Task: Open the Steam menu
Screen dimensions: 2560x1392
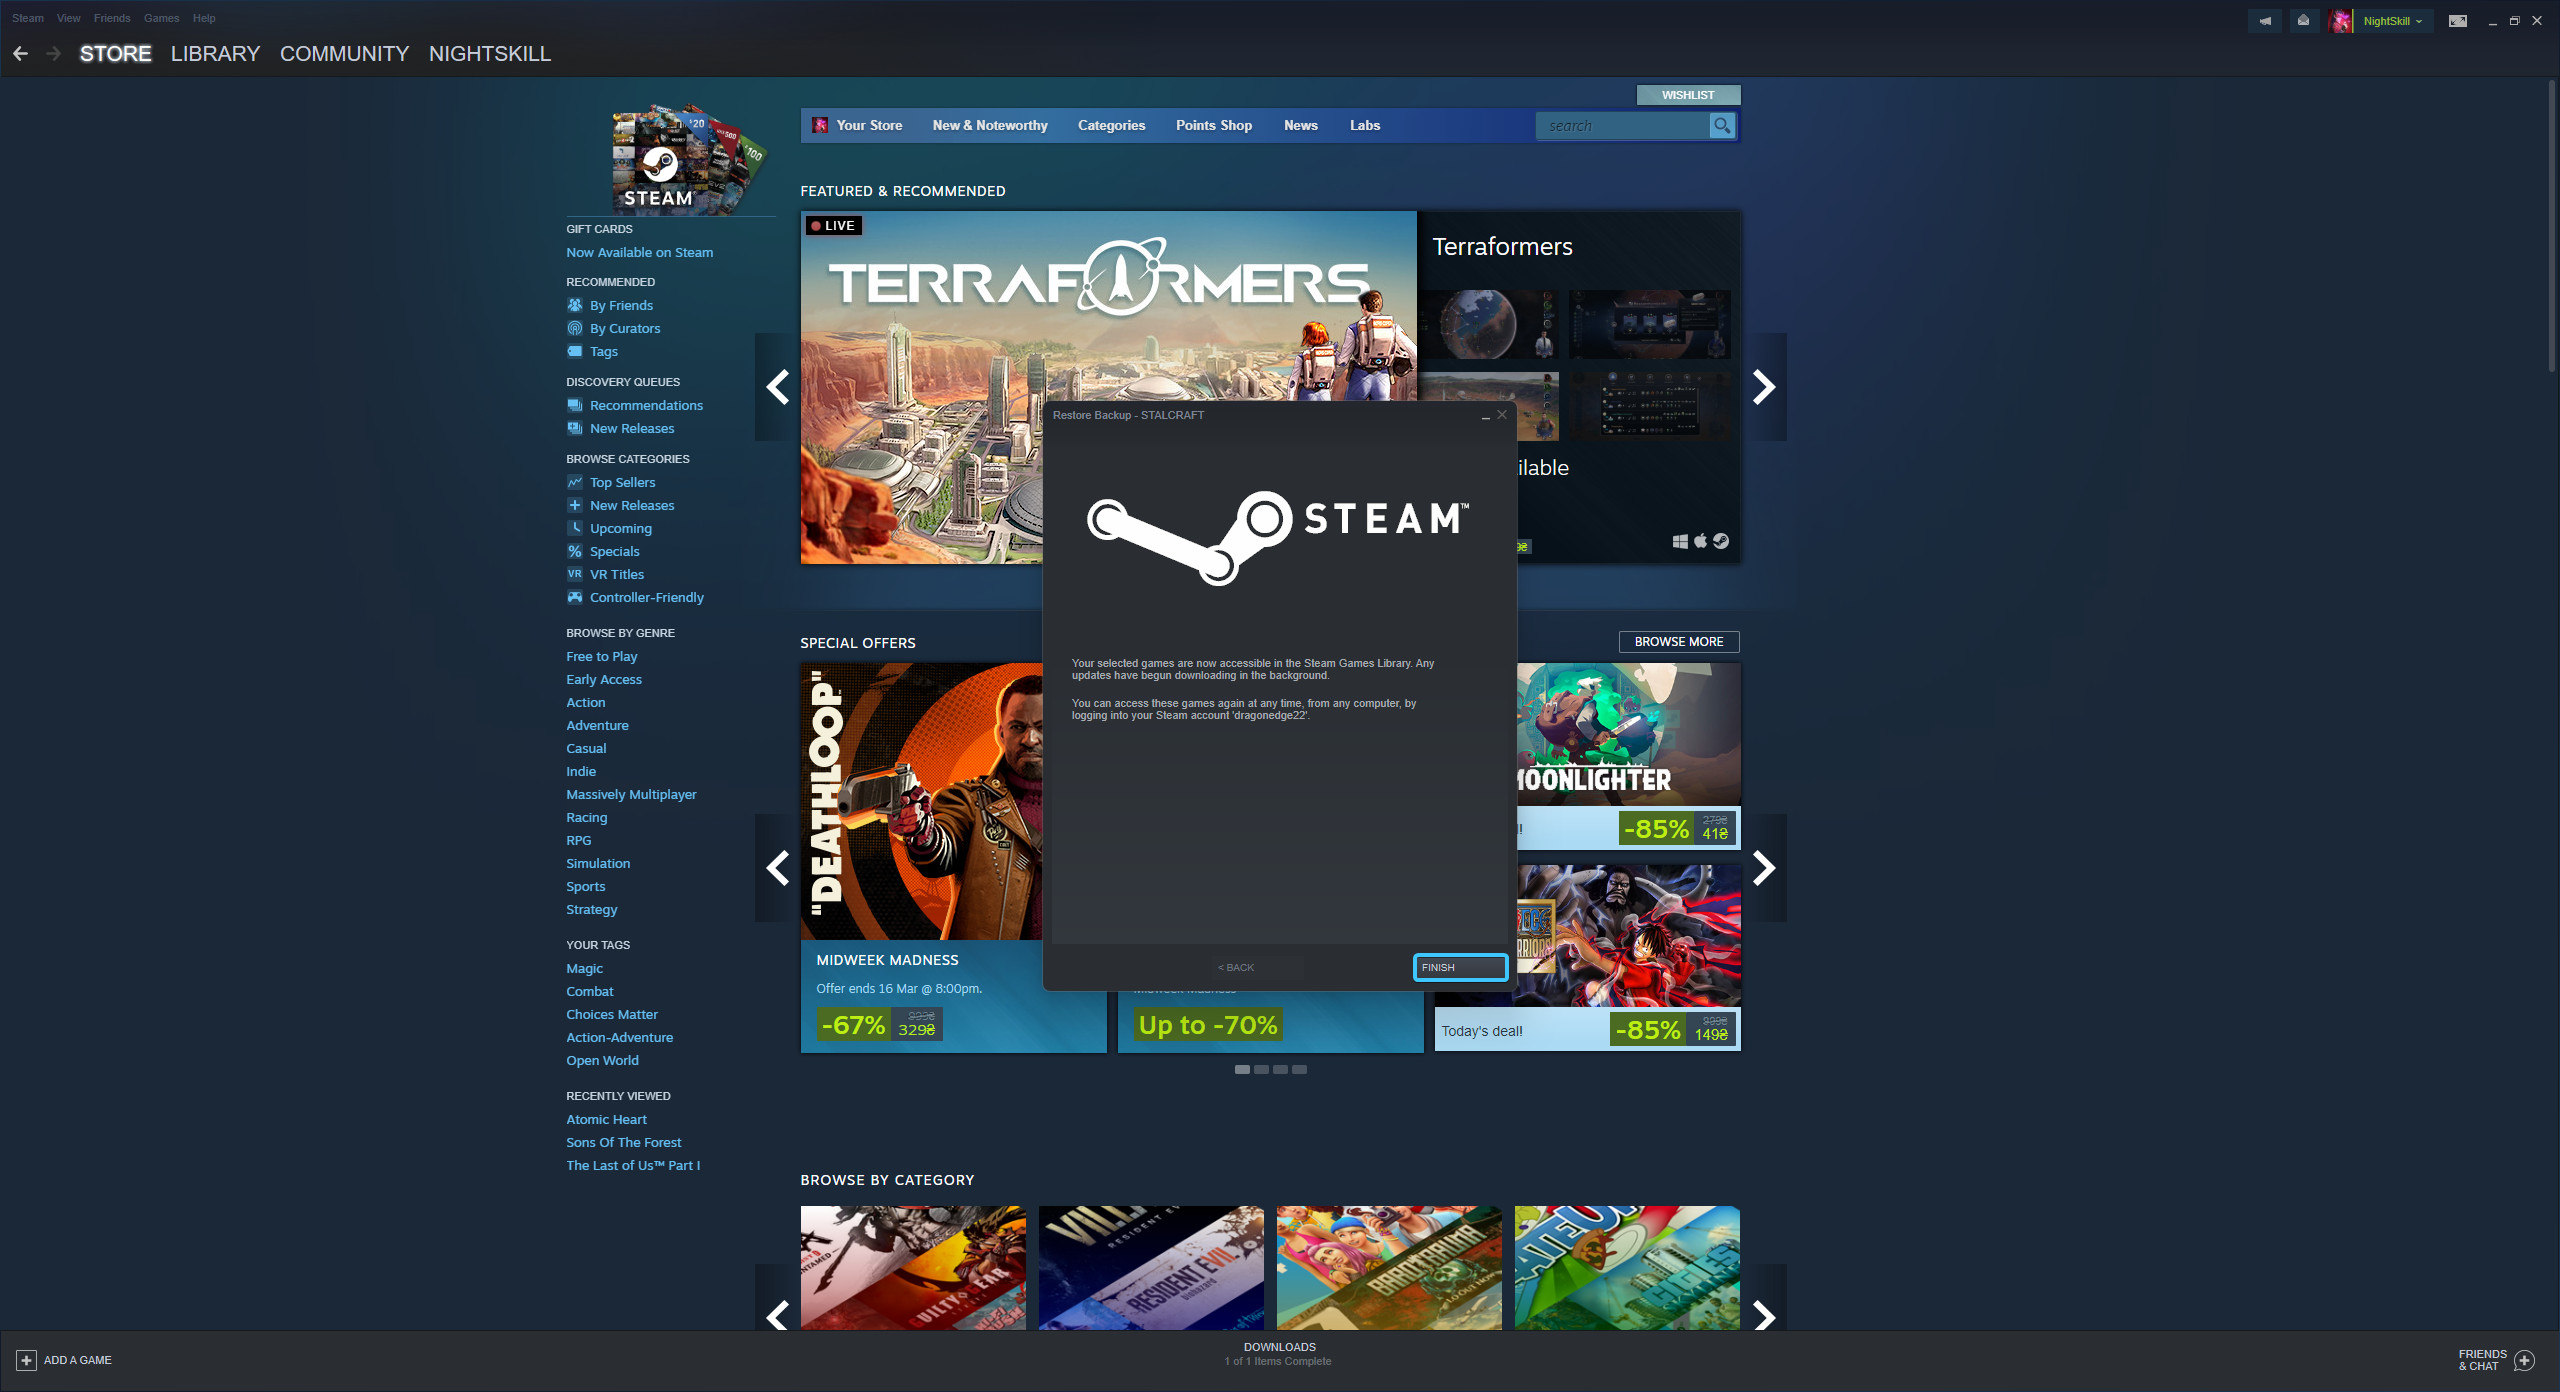Action: [x=28, y=18]
